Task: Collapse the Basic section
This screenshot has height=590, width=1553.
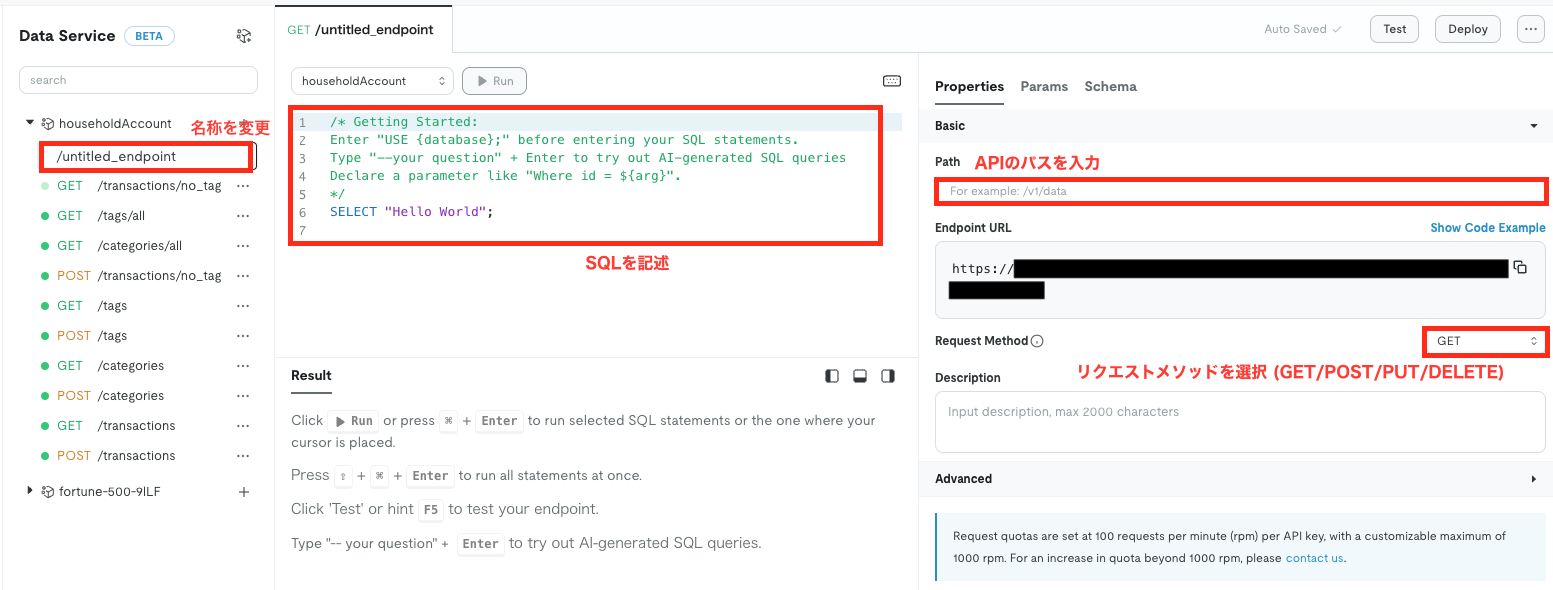Action: pyautogui.click(x=1534, y=126)
